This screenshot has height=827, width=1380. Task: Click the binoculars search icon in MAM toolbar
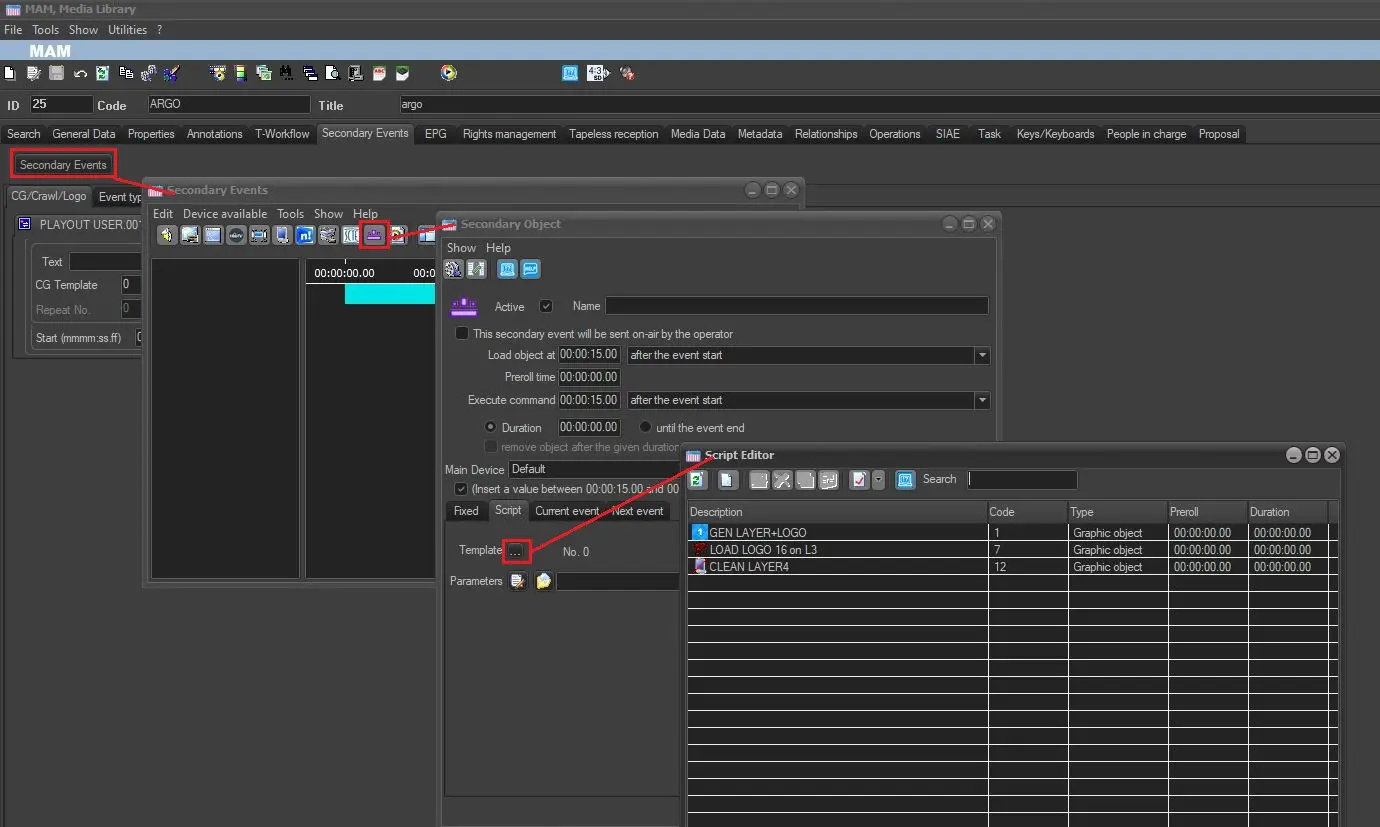pos(287,73)
